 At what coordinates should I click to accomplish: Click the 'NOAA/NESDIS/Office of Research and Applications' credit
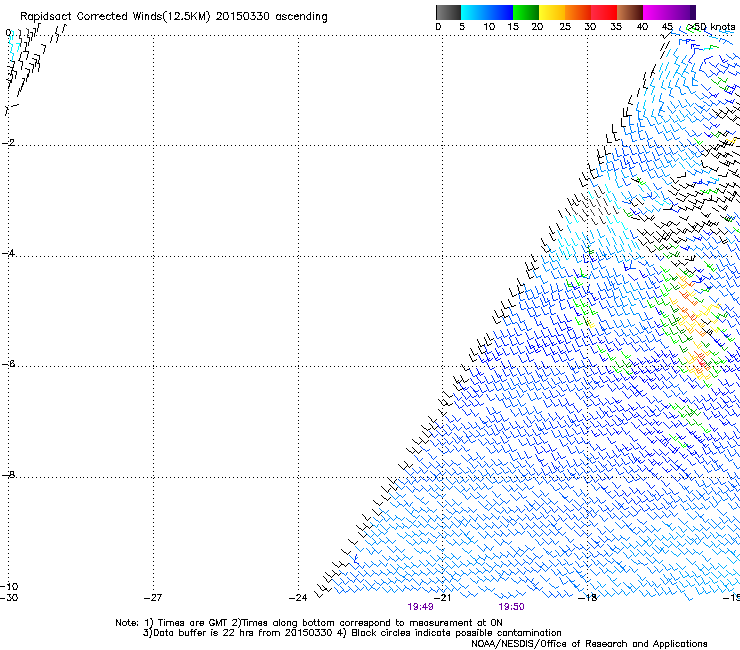point(589,644)
